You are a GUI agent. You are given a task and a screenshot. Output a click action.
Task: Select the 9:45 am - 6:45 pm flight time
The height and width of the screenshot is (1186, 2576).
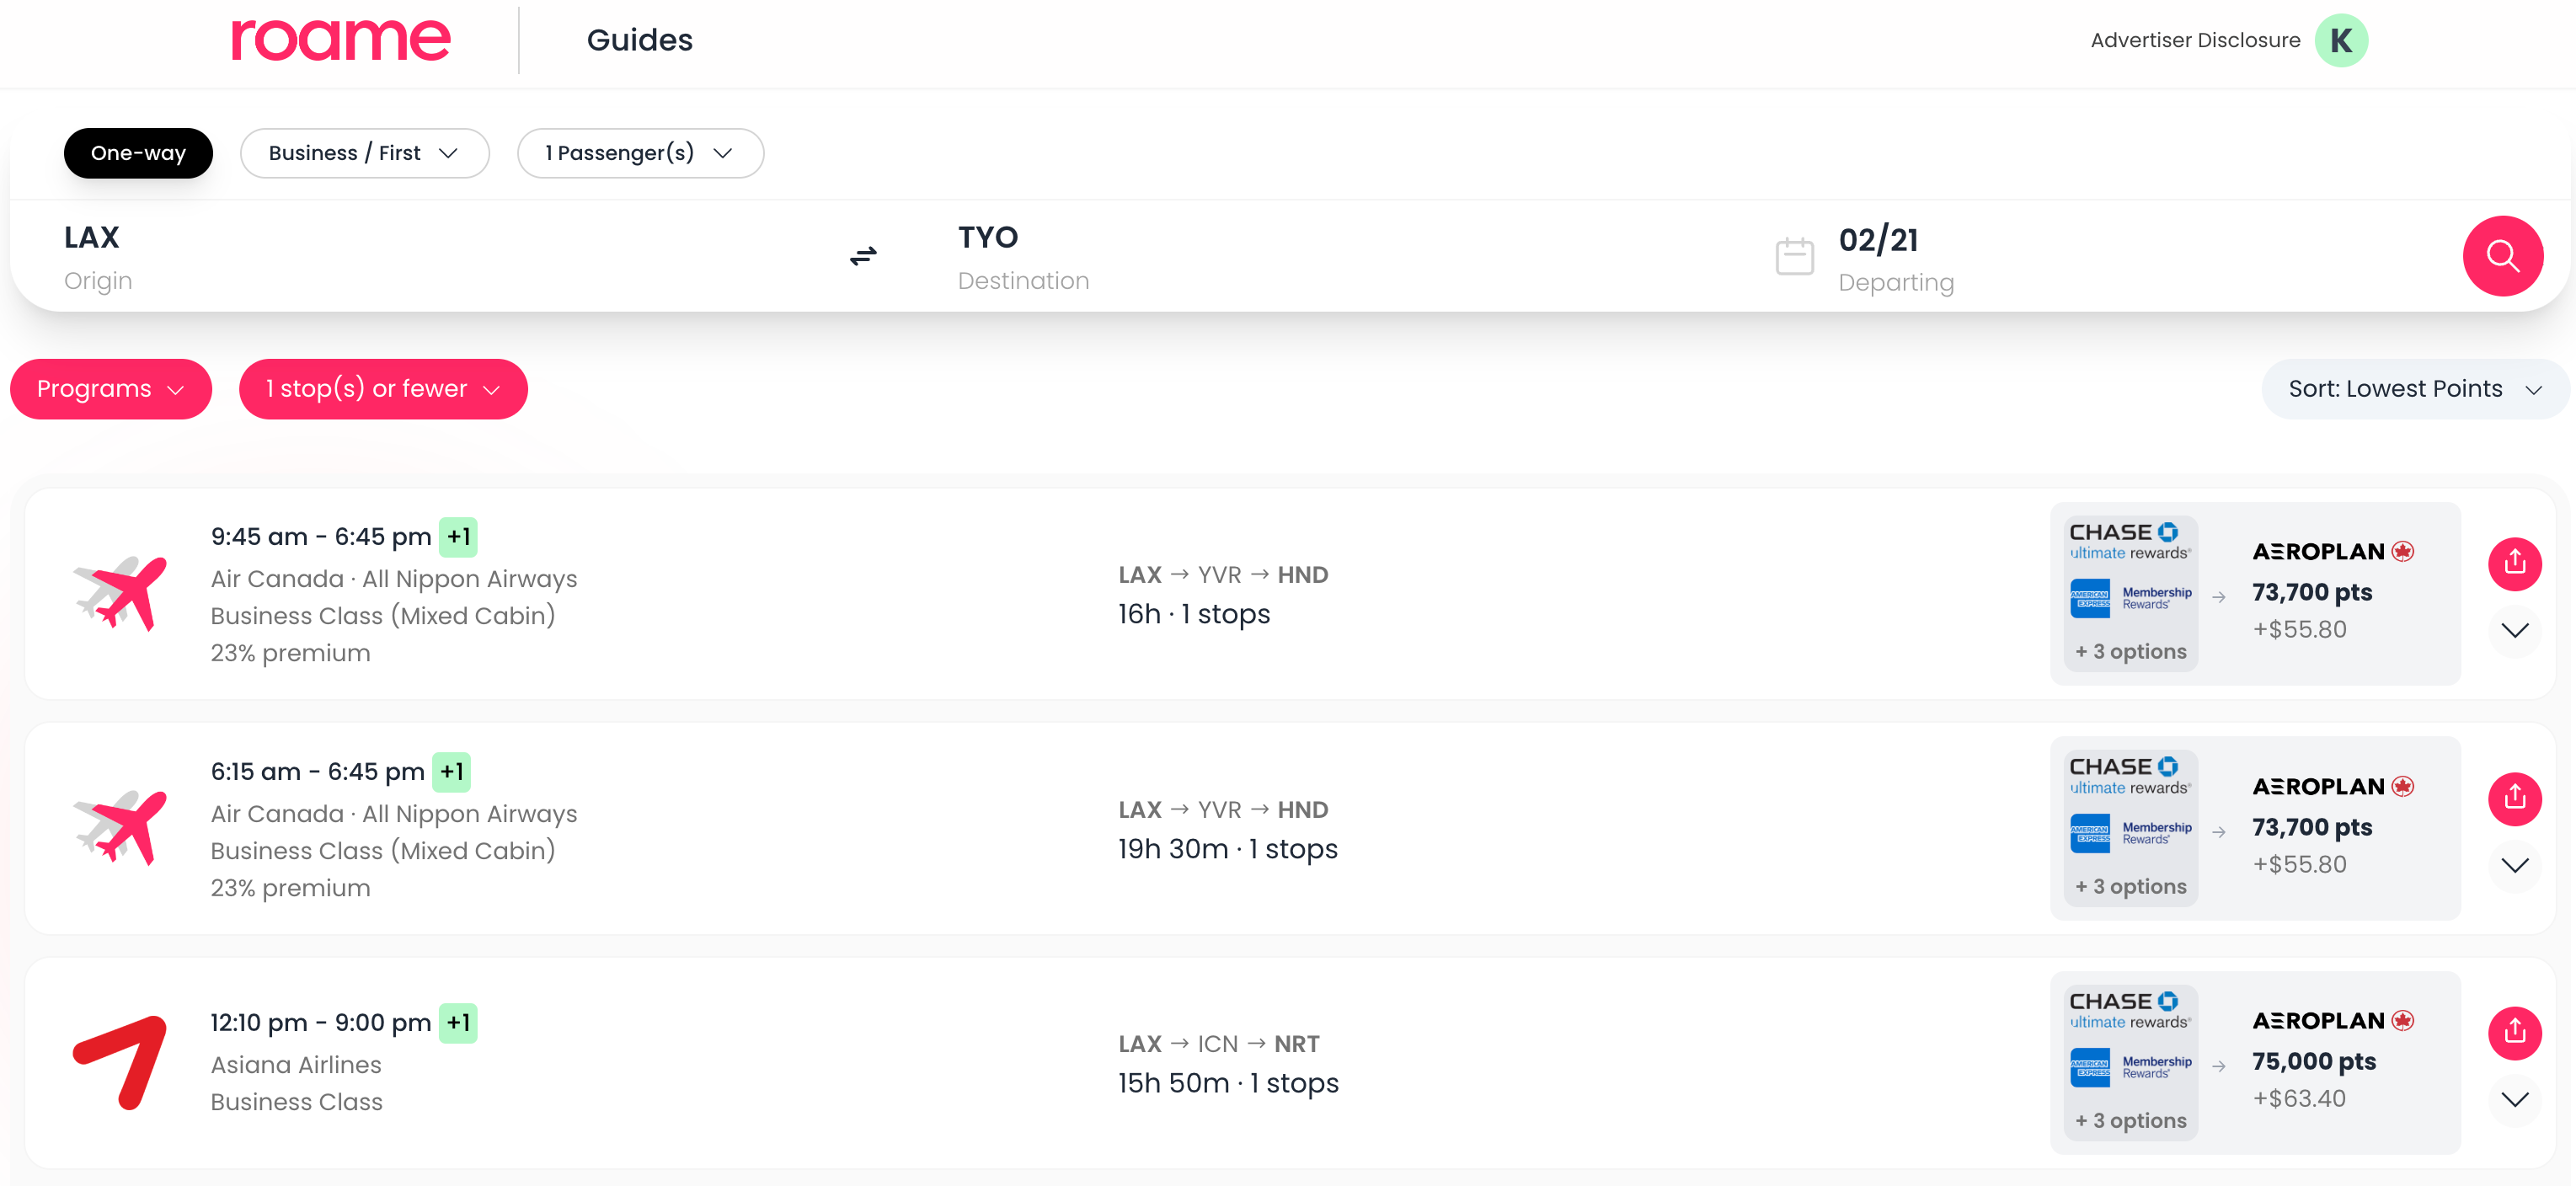click(321, 537)
